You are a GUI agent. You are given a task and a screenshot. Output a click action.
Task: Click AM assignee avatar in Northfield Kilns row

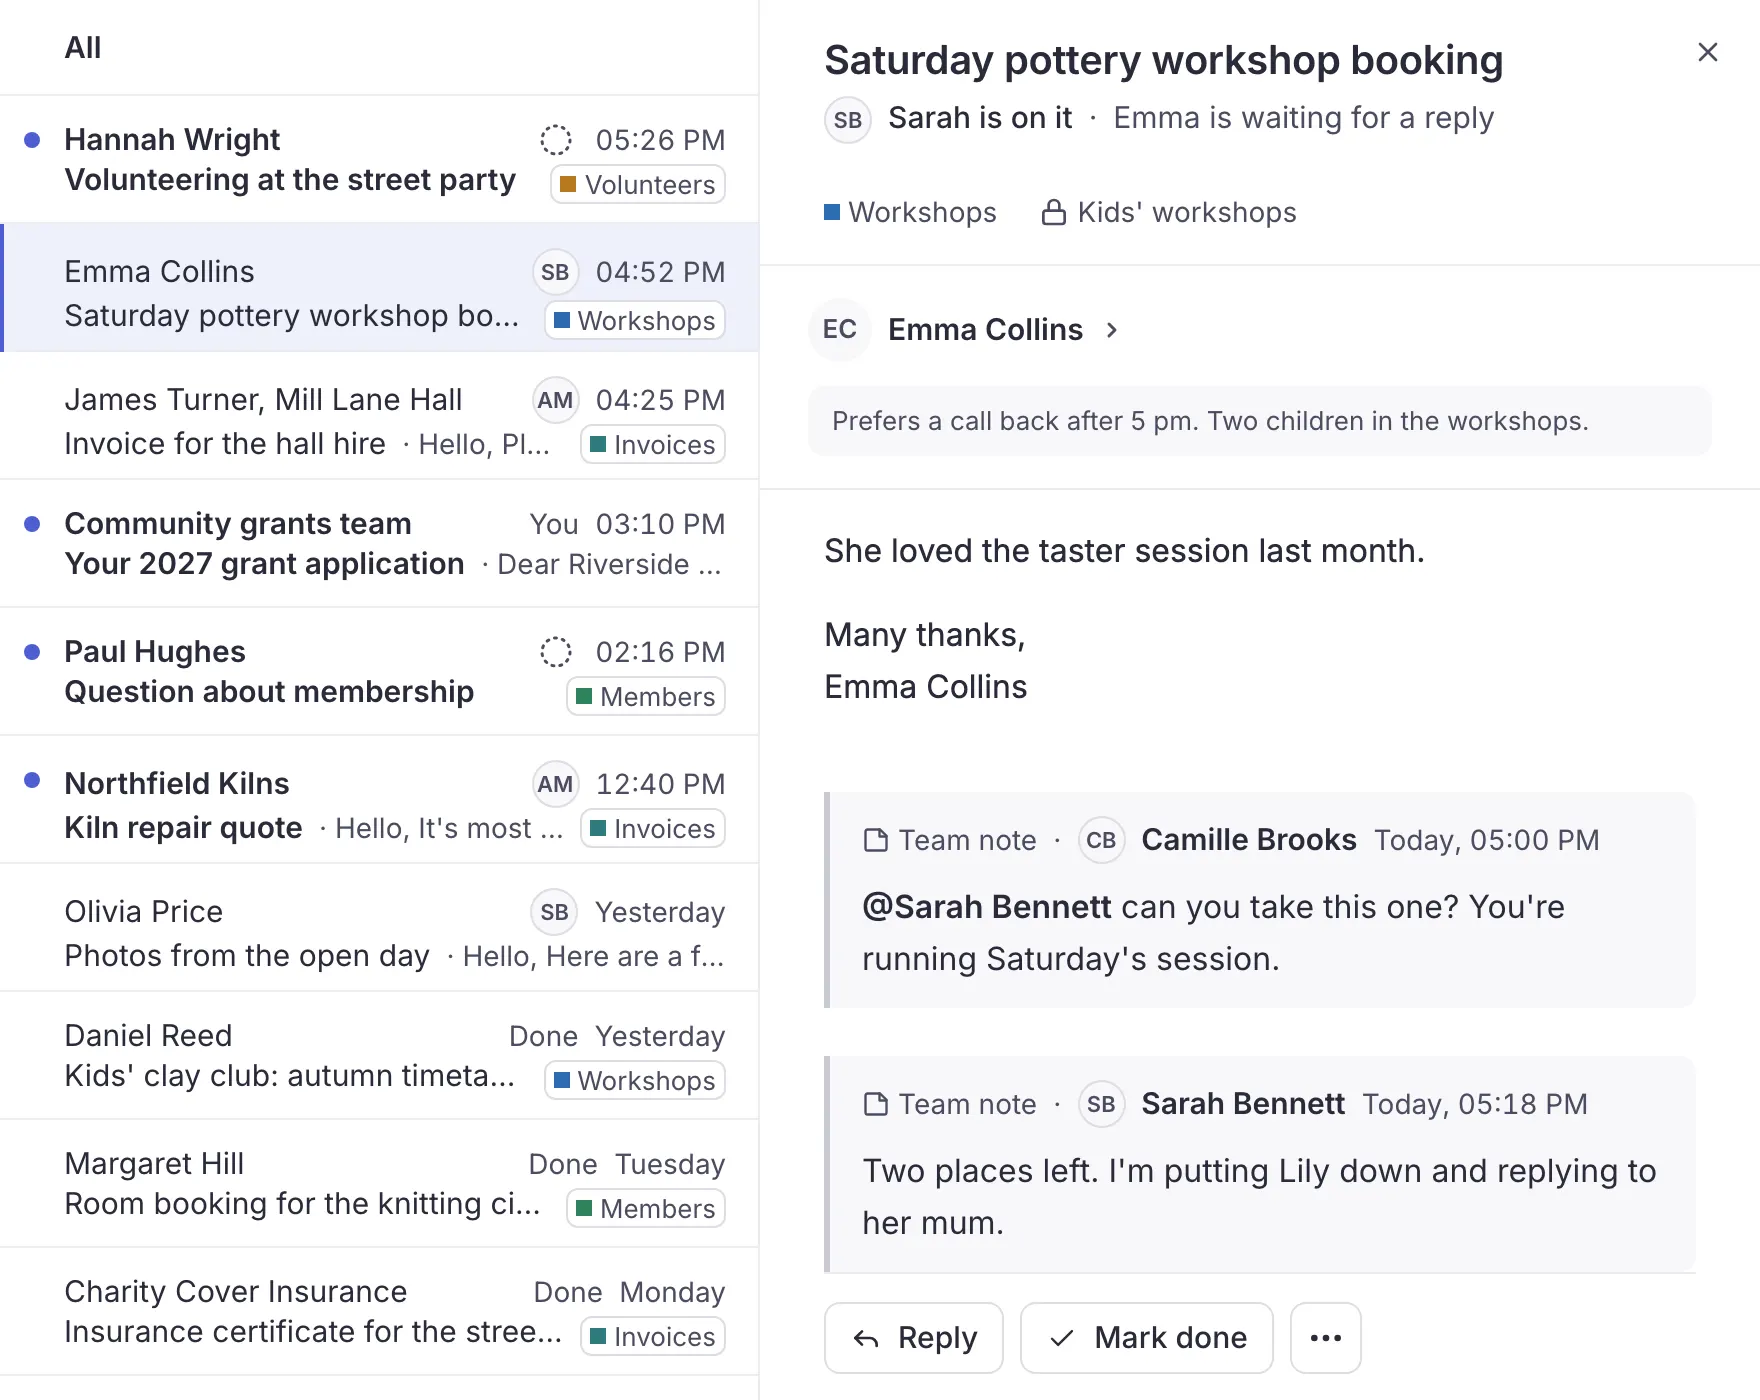[555, 784]
